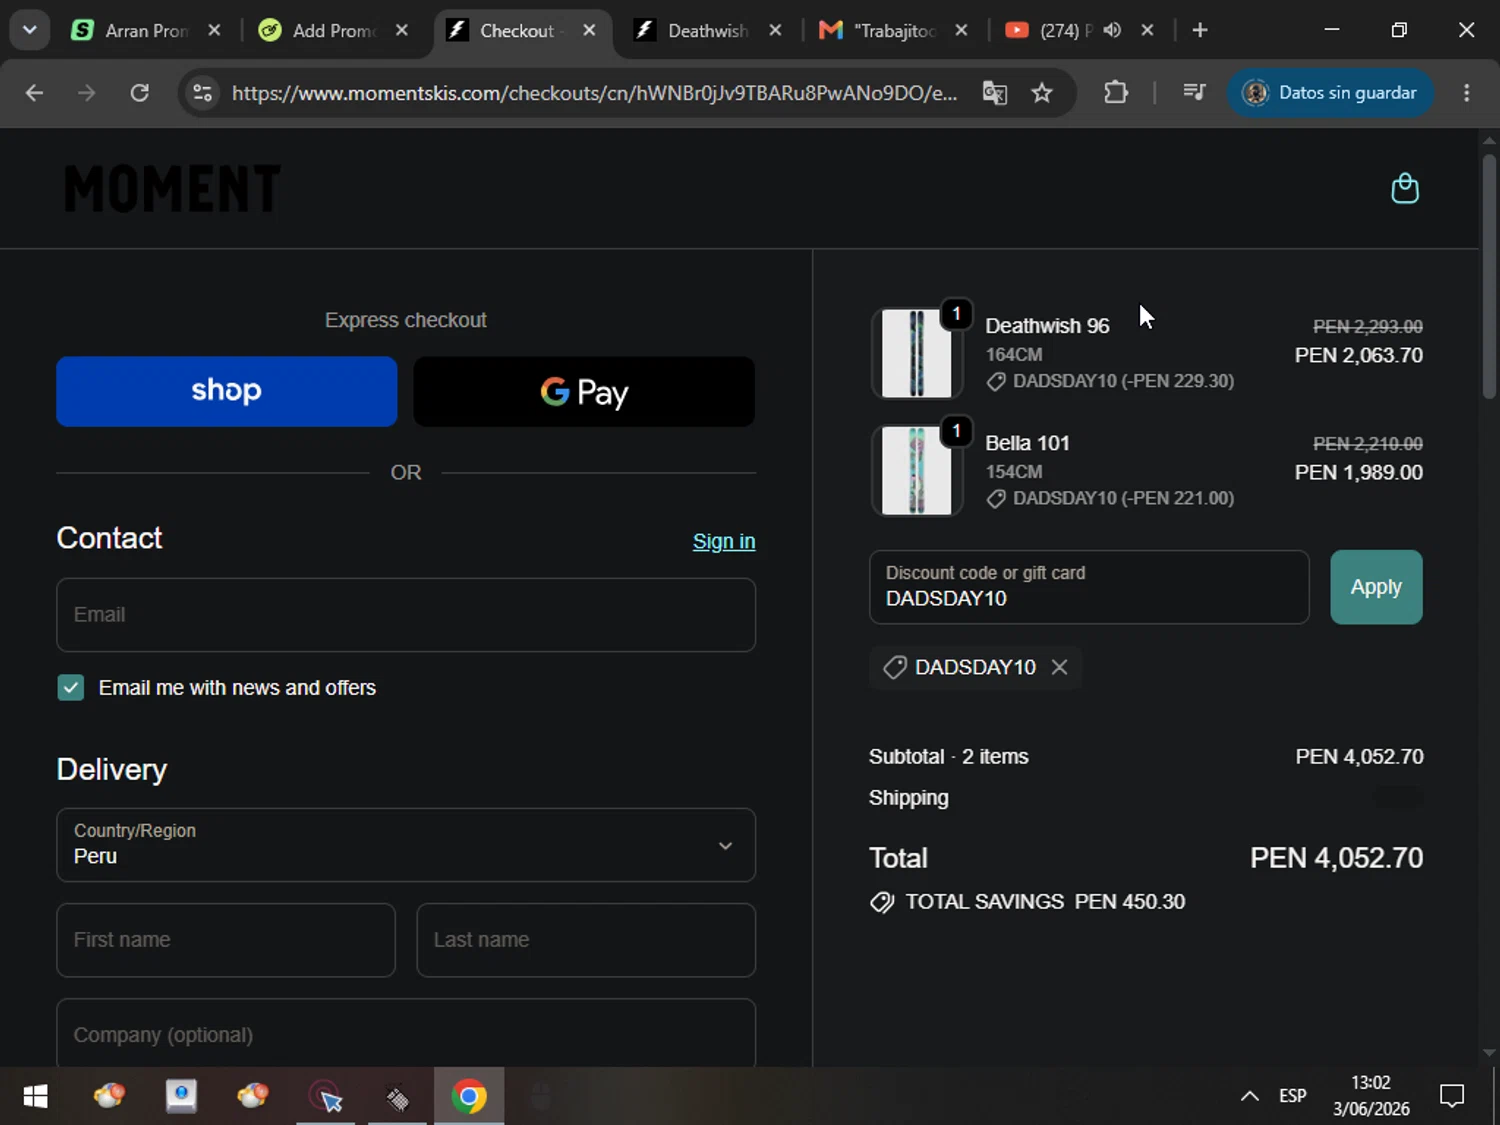Click Bella 101 discounted price PEN 1,989.00

click(x=1358, y=472)
